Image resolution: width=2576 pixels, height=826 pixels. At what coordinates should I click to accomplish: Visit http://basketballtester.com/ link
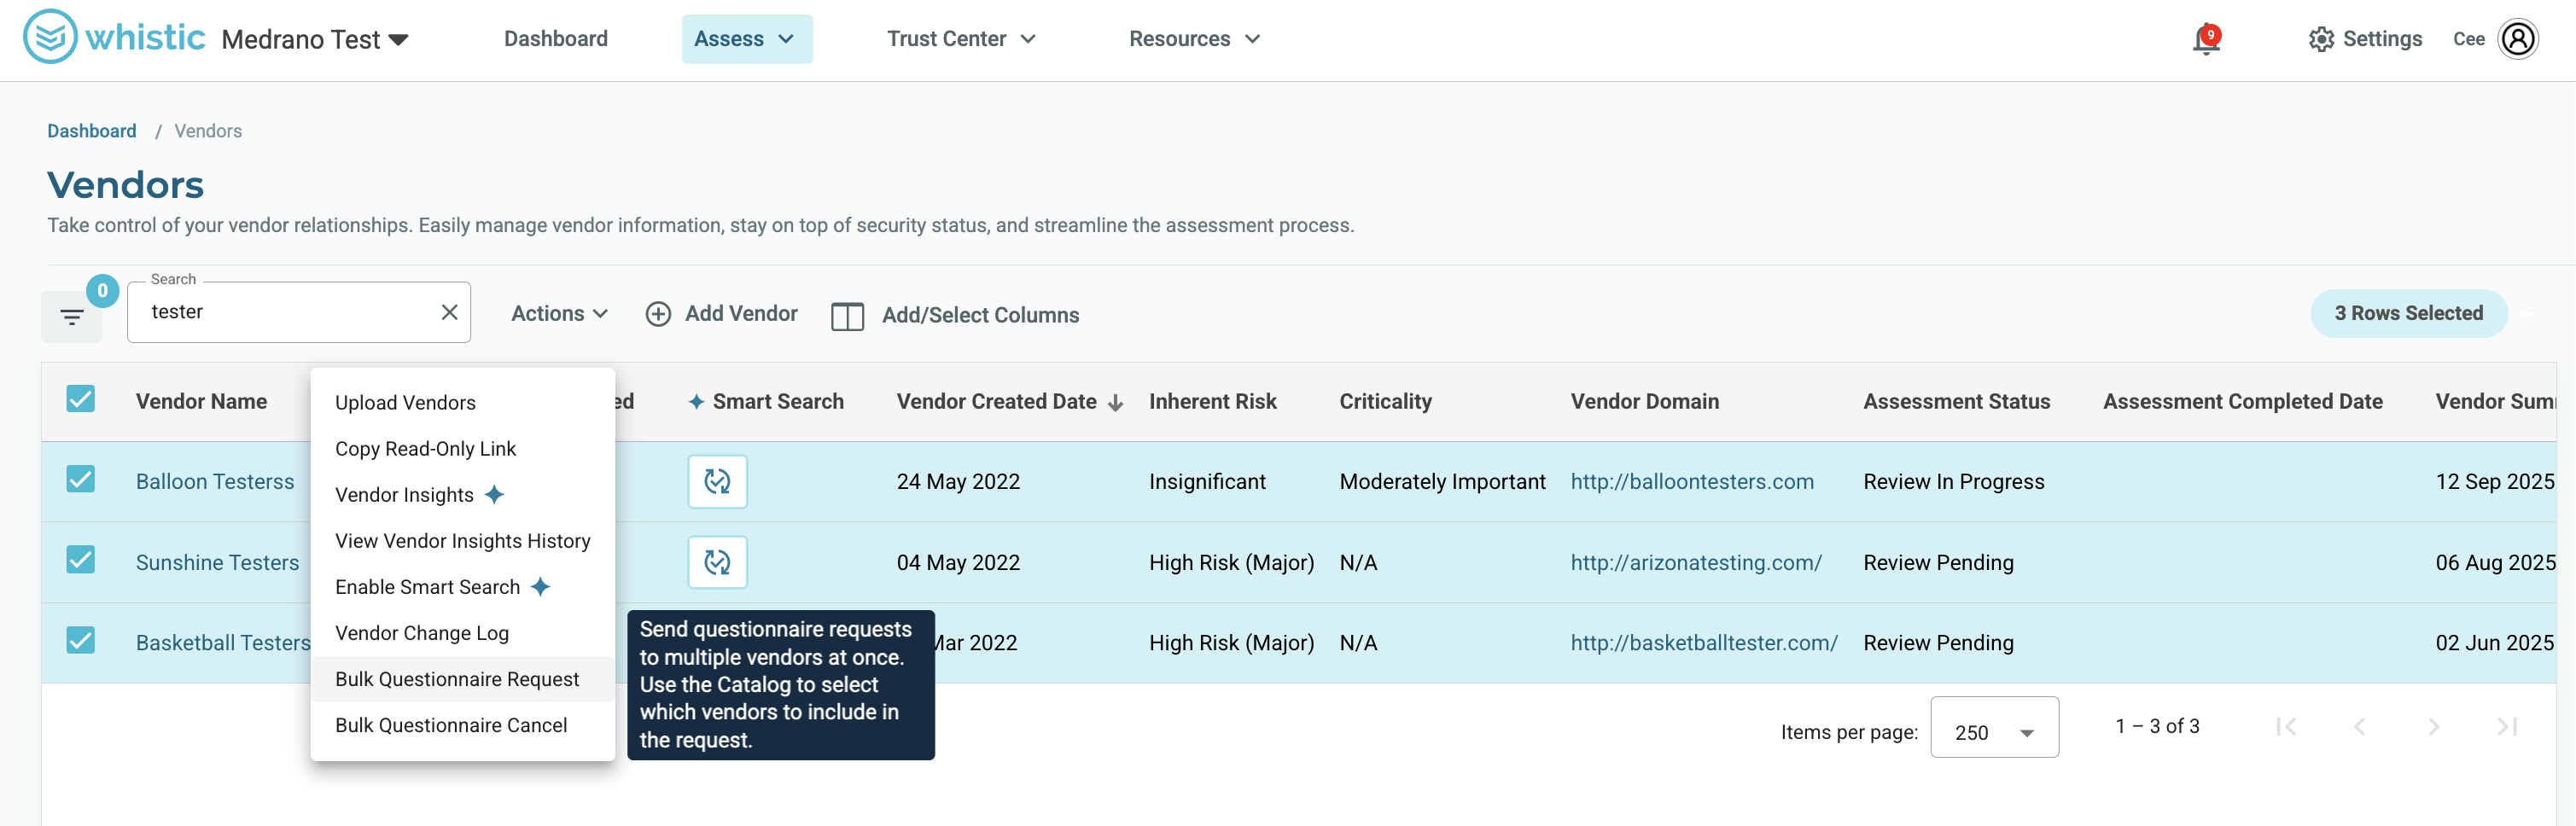pyautogui.click(x=1704, y=642)
